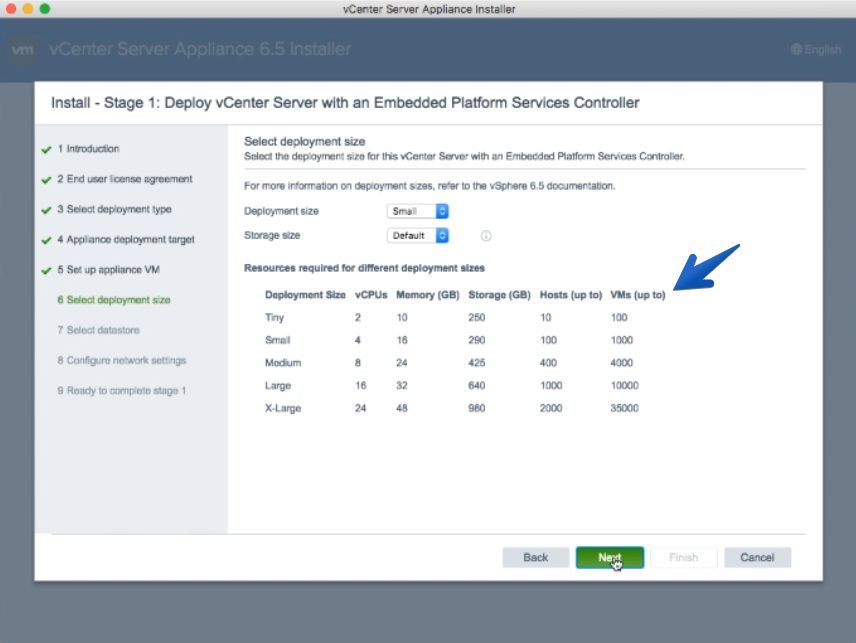Click the Resources required for different deployment sizes heading
Image resolution: width=856 pixels, height=643 pixels.
click(364, 268)
